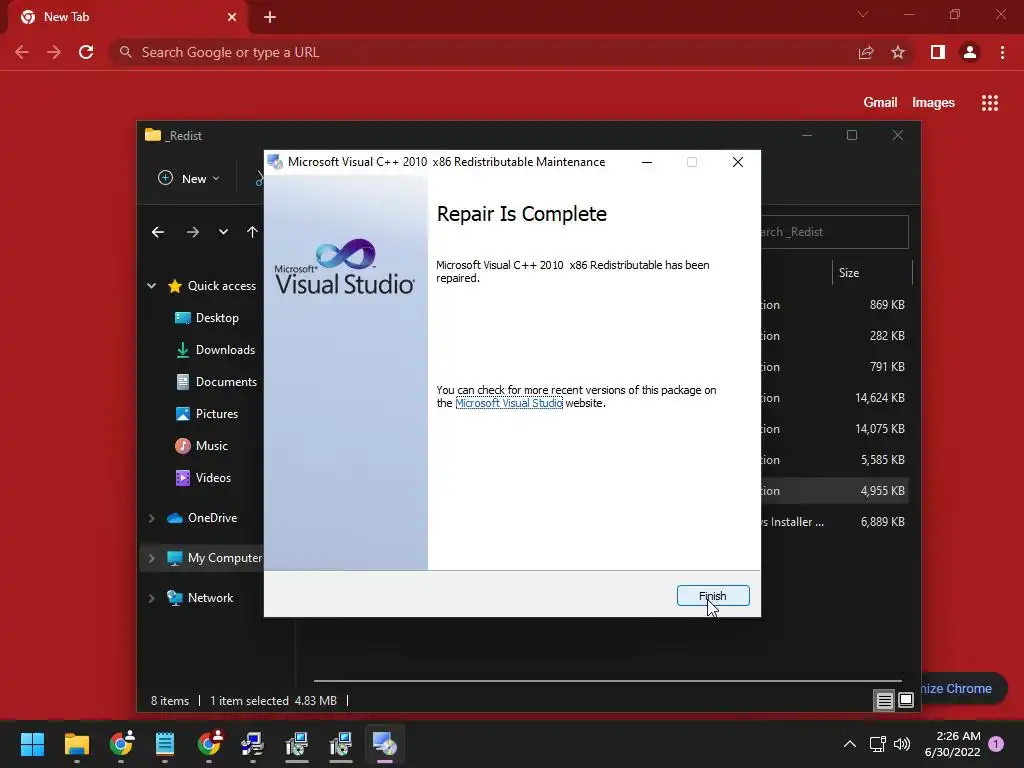Click the Search _Redist input field
The height and width of the screenshot is (768, 1024).
(x=835, y=232)
